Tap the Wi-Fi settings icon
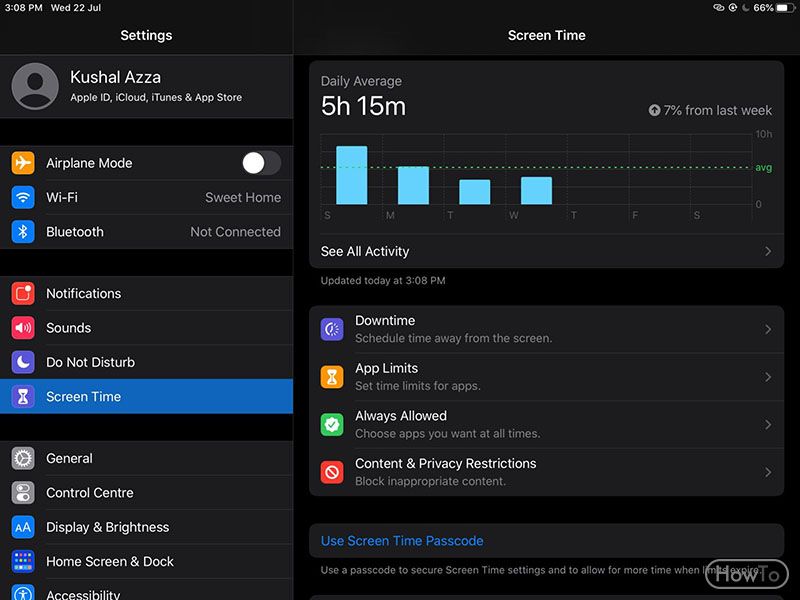The width and height of the screenshot is (800, 600). [x=23, y=197]
